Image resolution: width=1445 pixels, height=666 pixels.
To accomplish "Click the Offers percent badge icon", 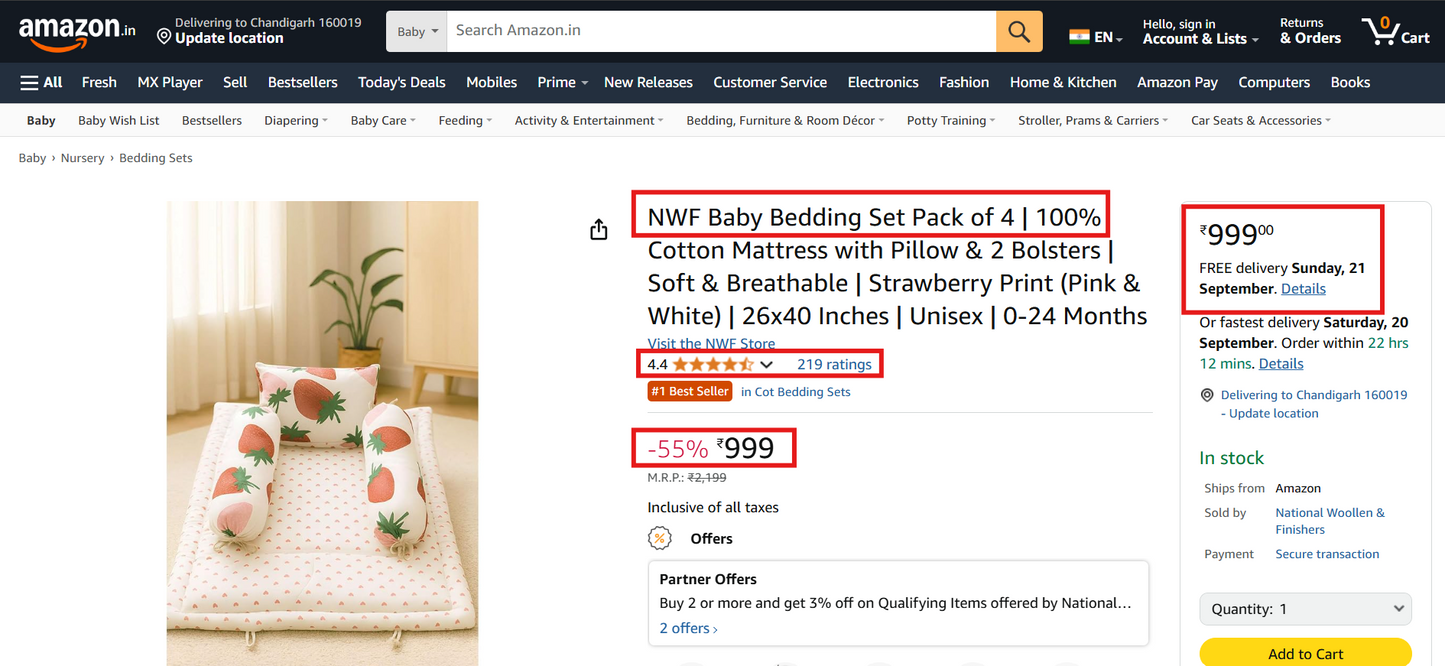I will [x=659, y=538].
